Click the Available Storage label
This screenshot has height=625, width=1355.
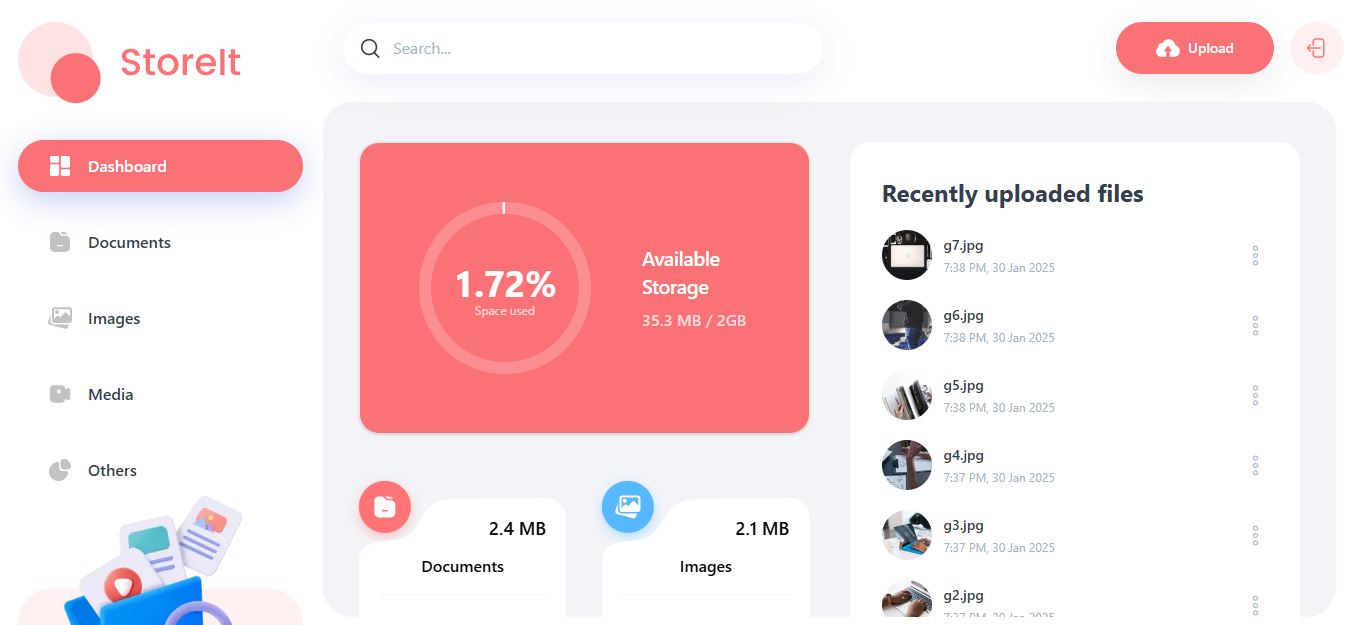tap(681, 273)
